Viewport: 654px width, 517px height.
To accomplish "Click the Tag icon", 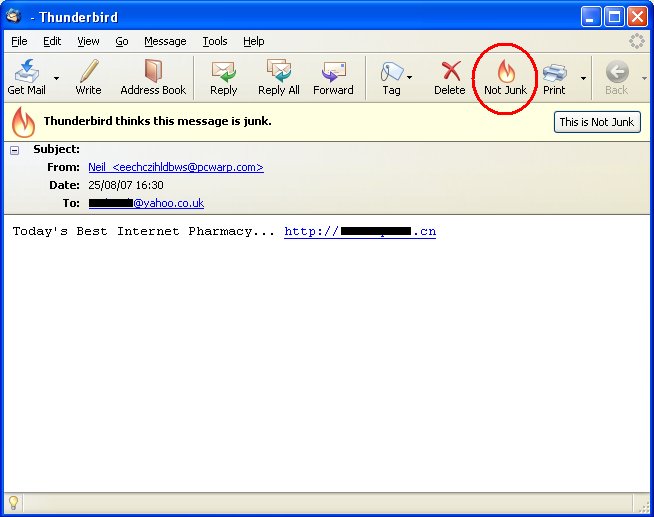I will [391, 78].
